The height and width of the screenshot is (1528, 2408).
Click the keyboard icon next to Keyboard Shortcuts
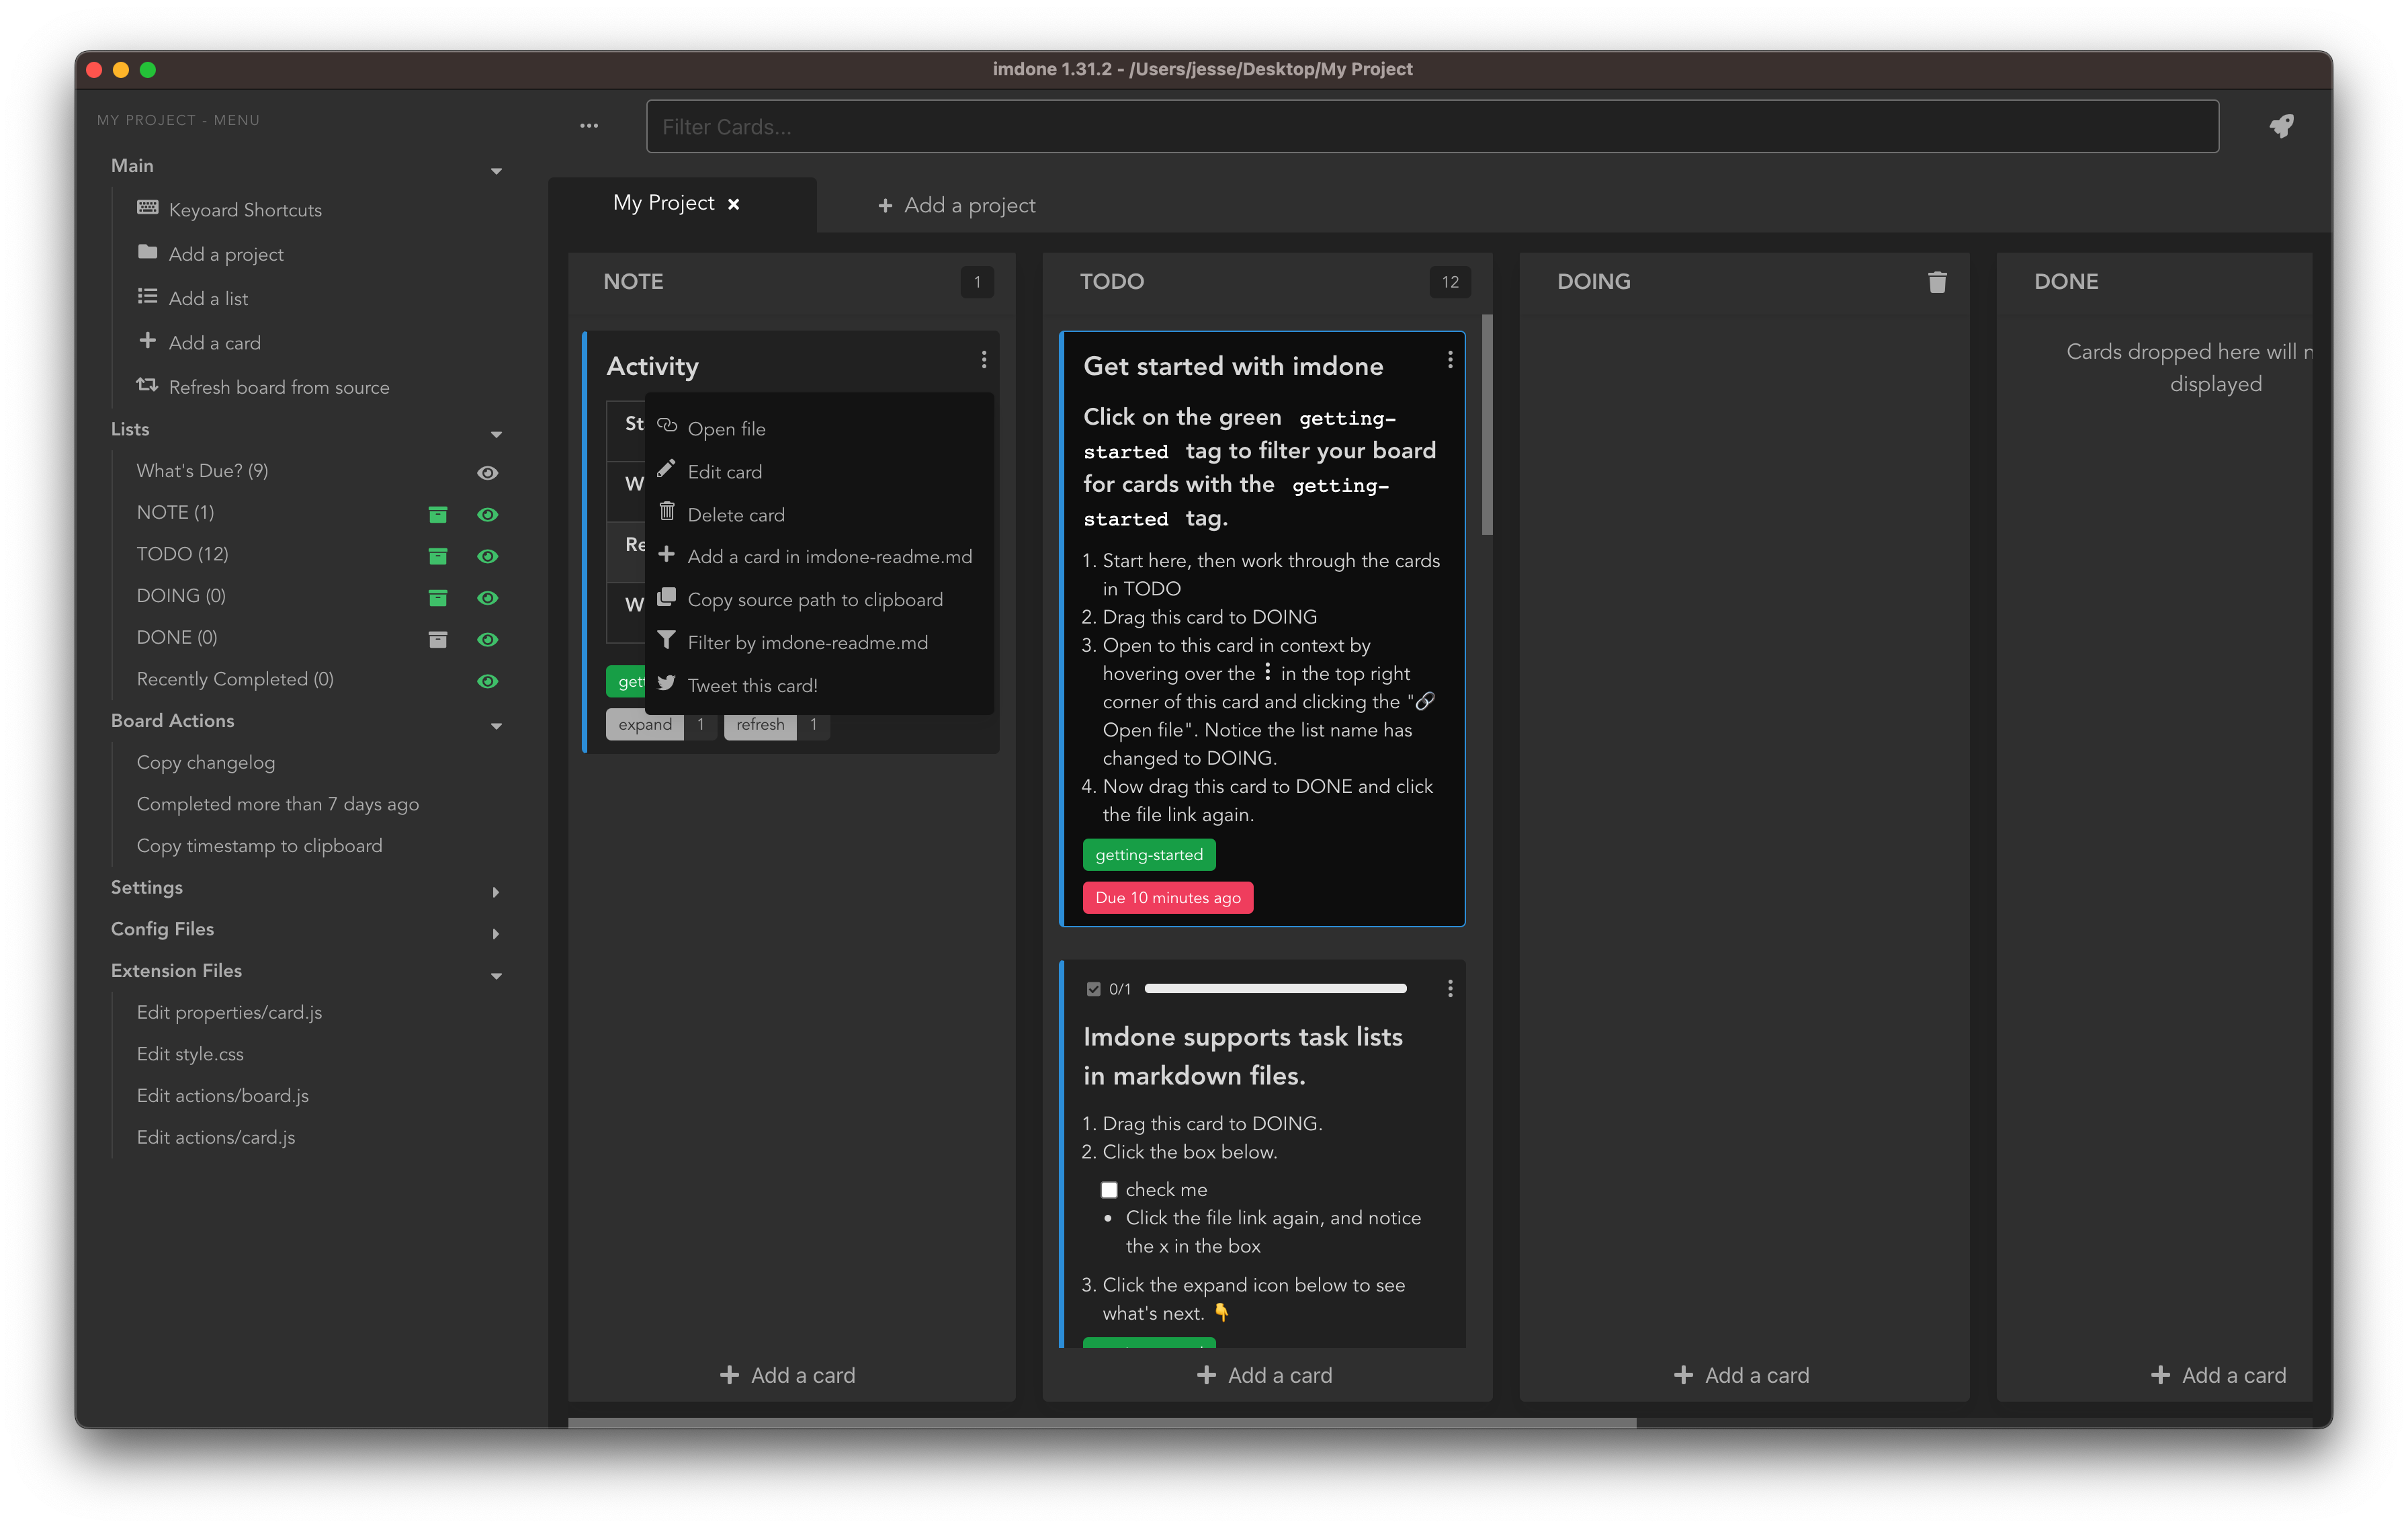tap(148, 208)
